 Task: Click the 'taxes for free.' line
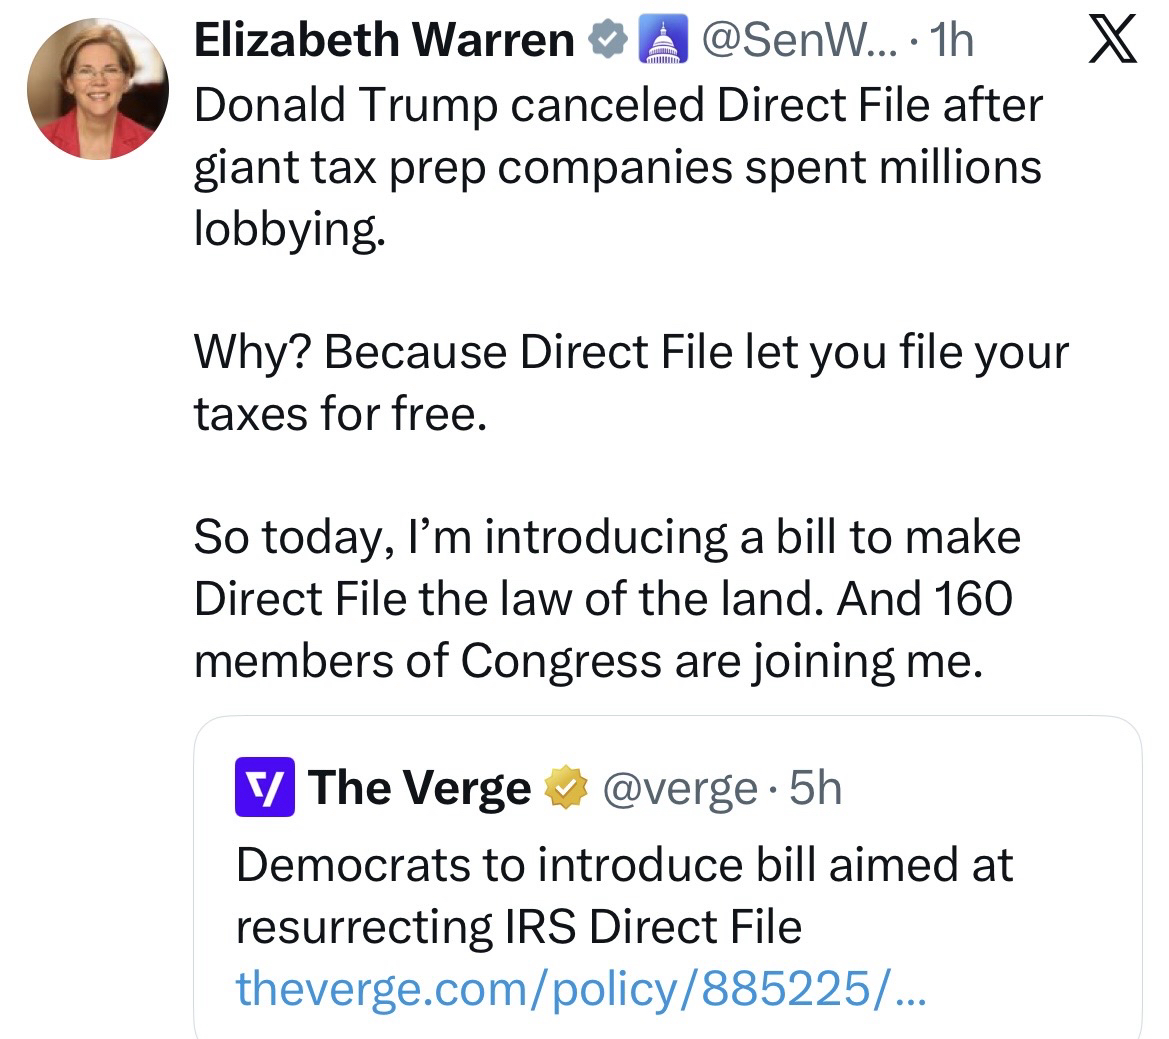(340, 414)
